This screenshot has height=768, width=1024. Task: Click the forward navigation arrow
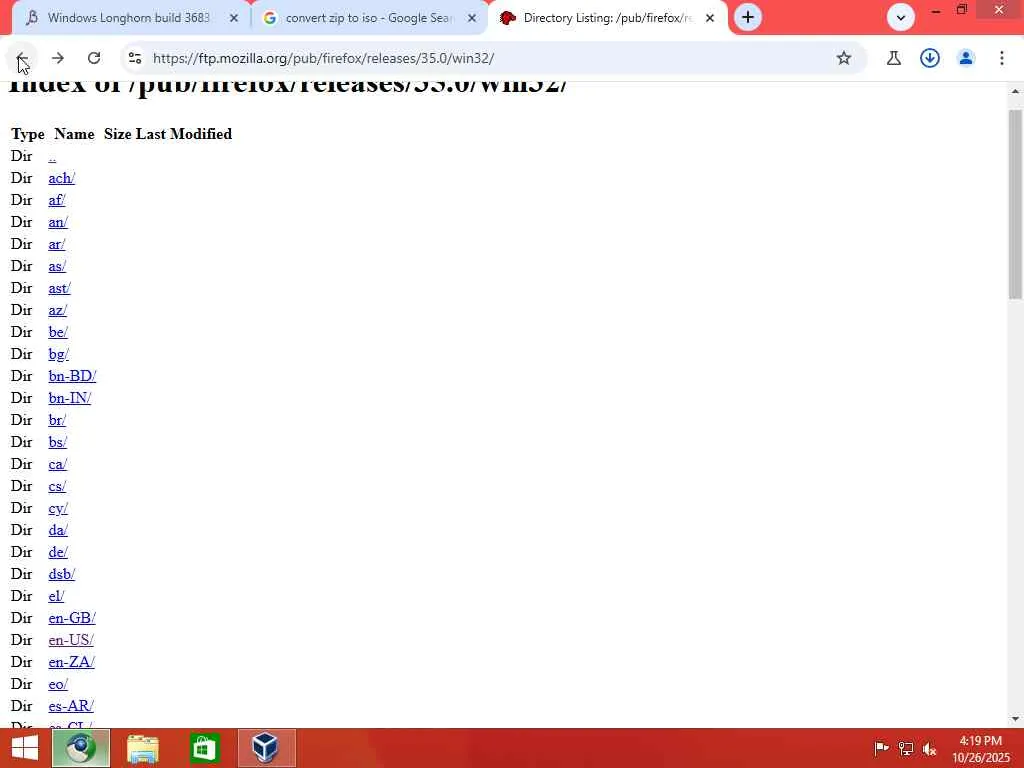click(x=57, y=58)
